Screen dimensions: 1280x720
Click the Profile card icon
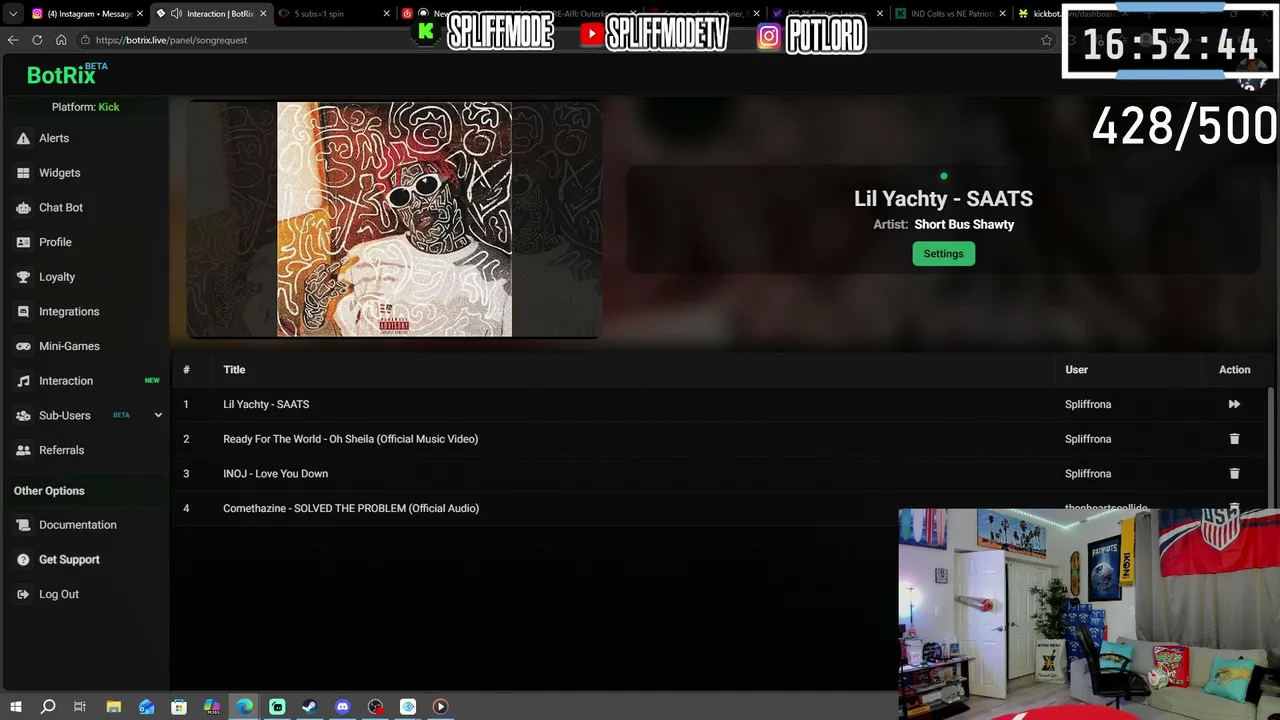point(23,242)
